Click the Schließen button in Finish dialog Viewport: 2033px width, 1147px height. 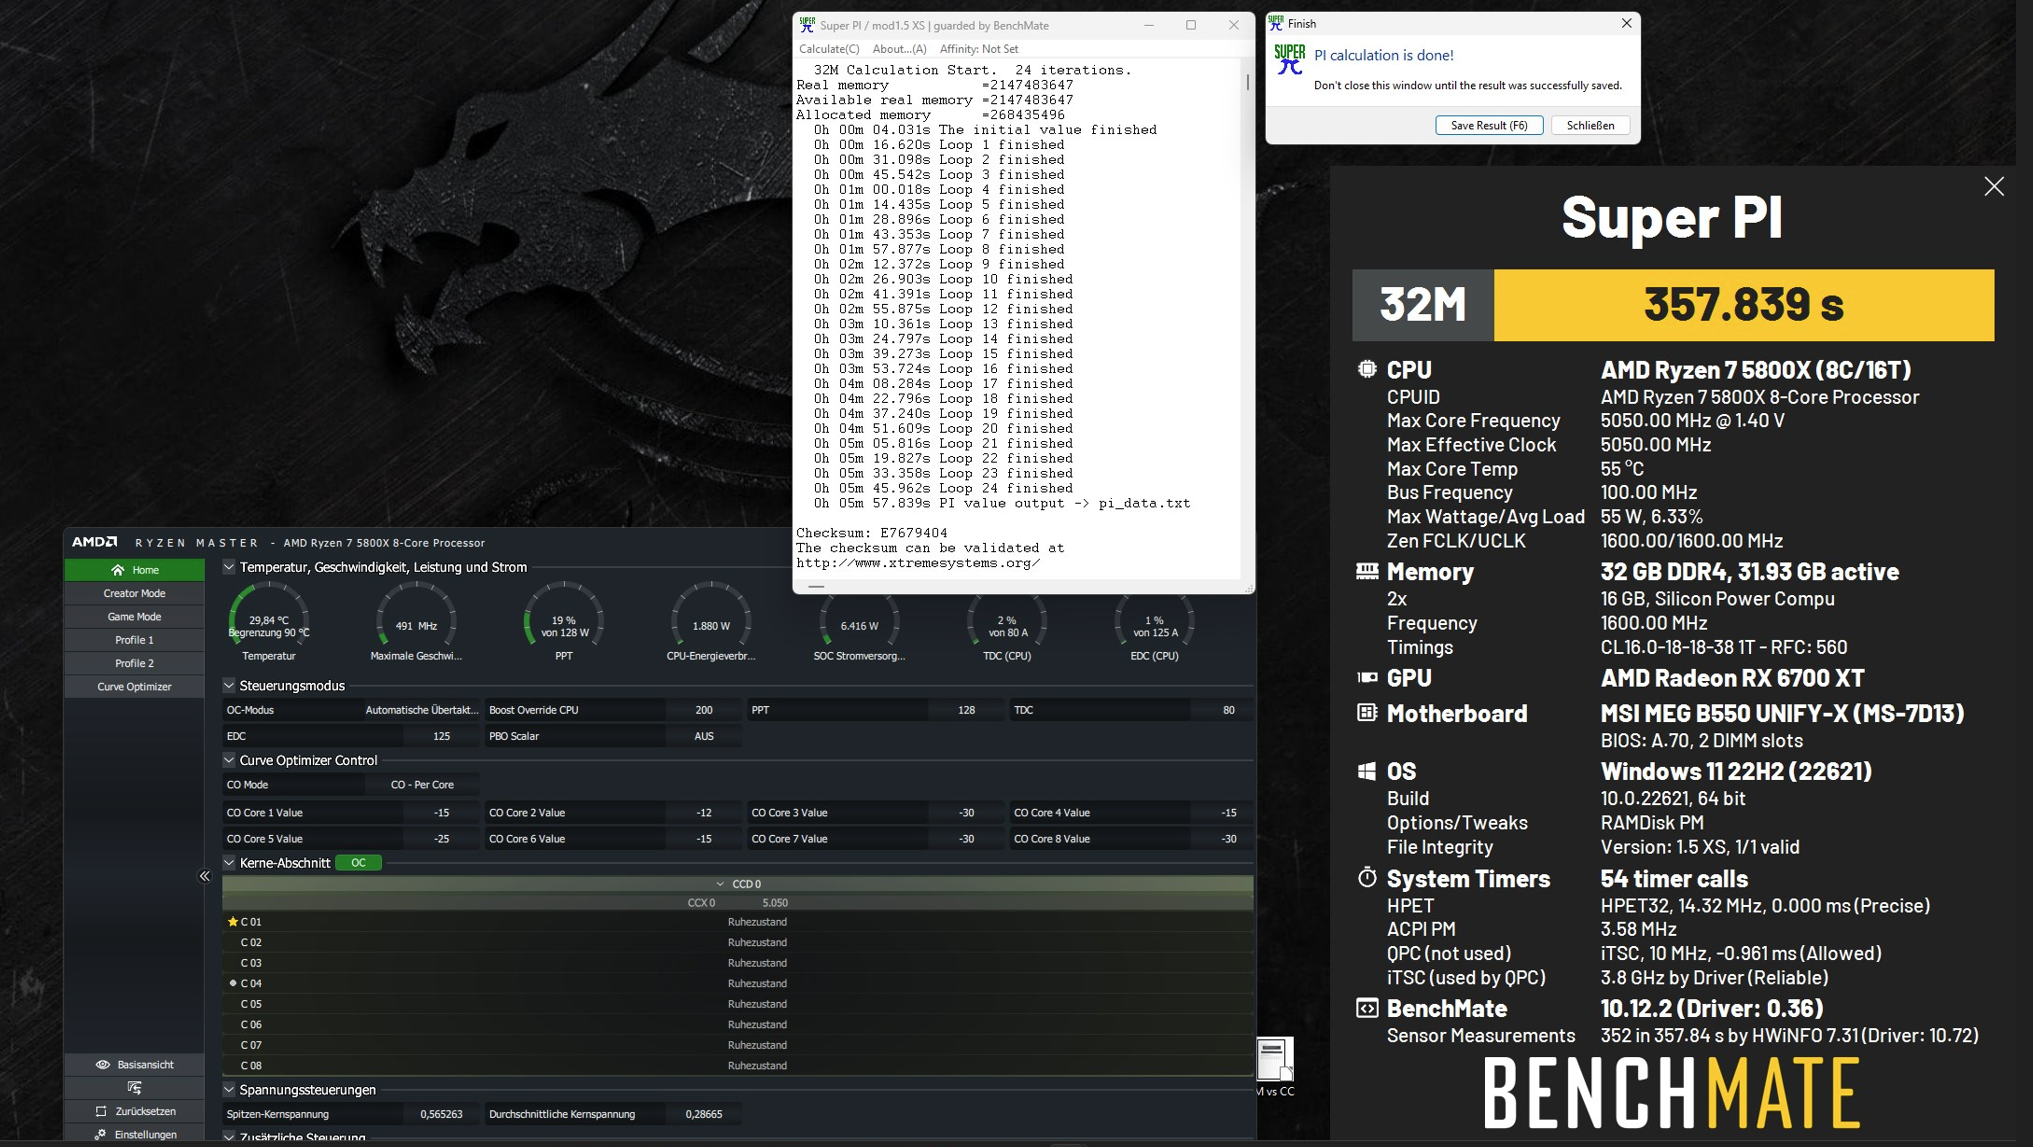pos(1589,125)
